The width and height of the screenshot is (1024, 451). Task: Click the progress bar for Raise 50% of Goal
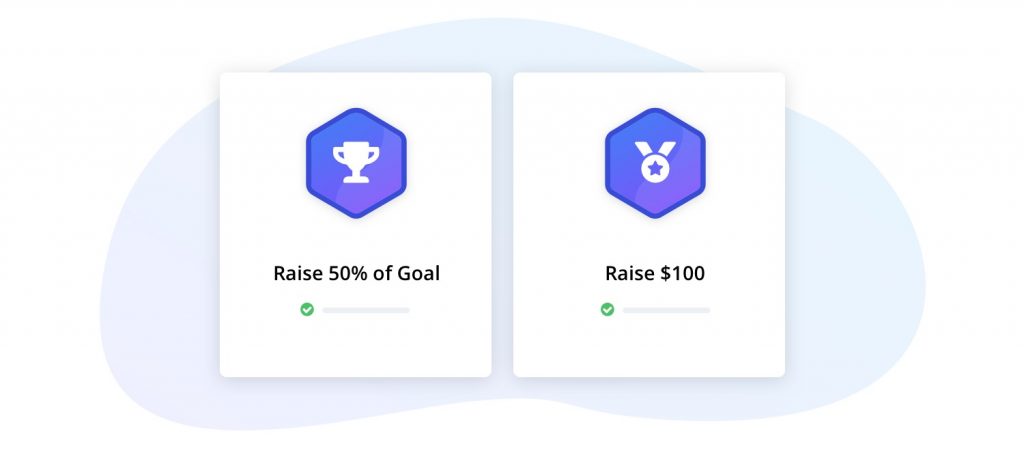[365, 310]
